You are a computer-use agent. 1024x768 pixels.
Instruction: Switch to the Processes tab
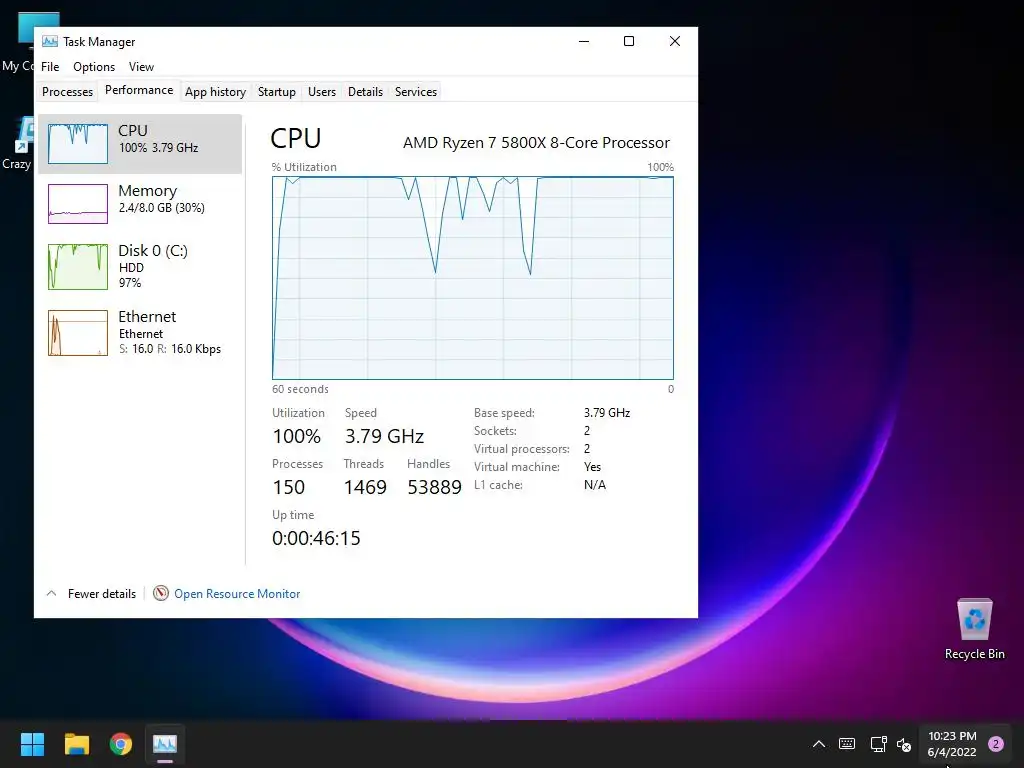(x=67, y=91)
